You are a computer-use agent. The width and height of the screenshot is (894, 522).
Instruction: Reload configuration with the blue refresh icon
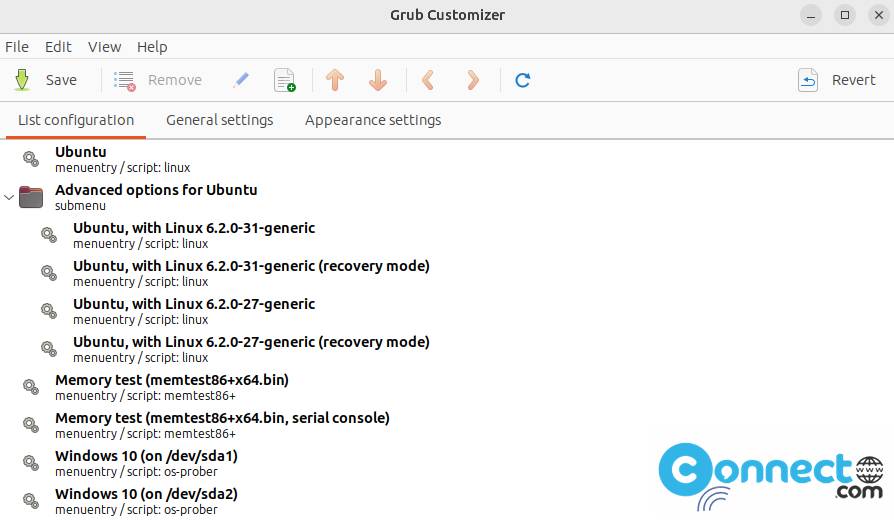pos(523,80)
